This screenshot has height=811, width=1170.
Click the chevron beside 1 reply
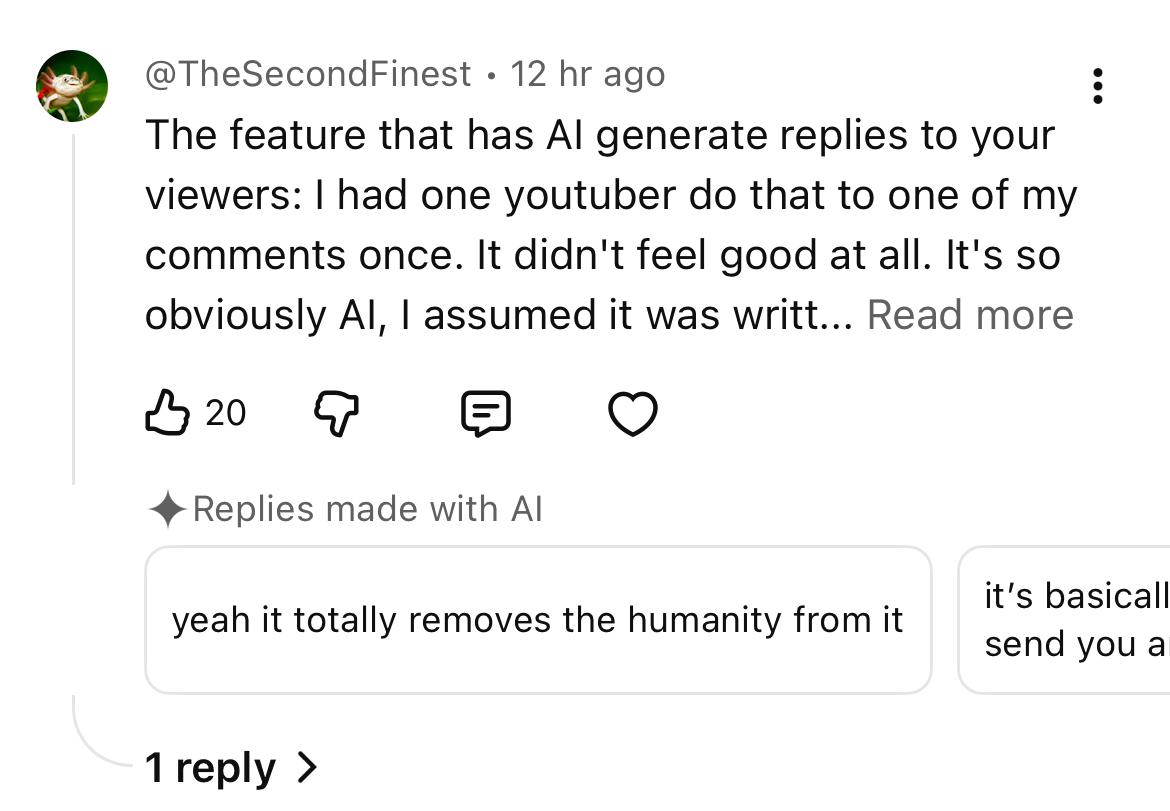tap(307, 768)
